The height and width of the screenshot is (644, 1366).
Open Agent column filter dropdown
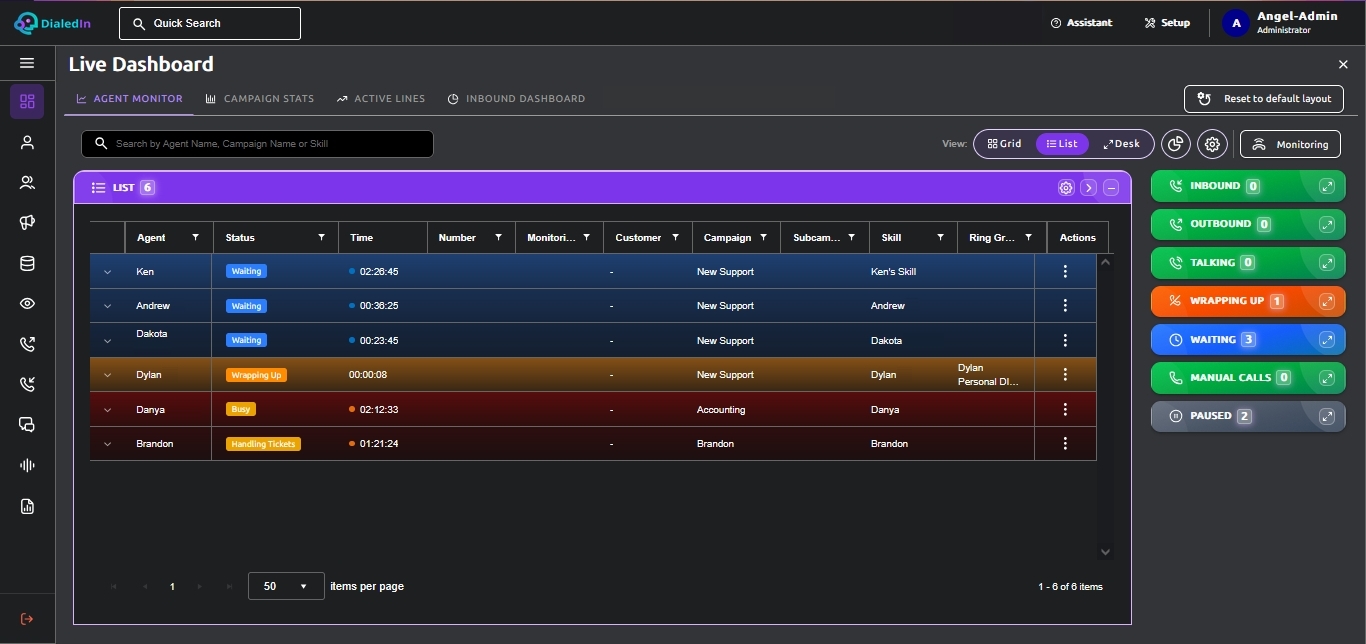coord(196,238)
